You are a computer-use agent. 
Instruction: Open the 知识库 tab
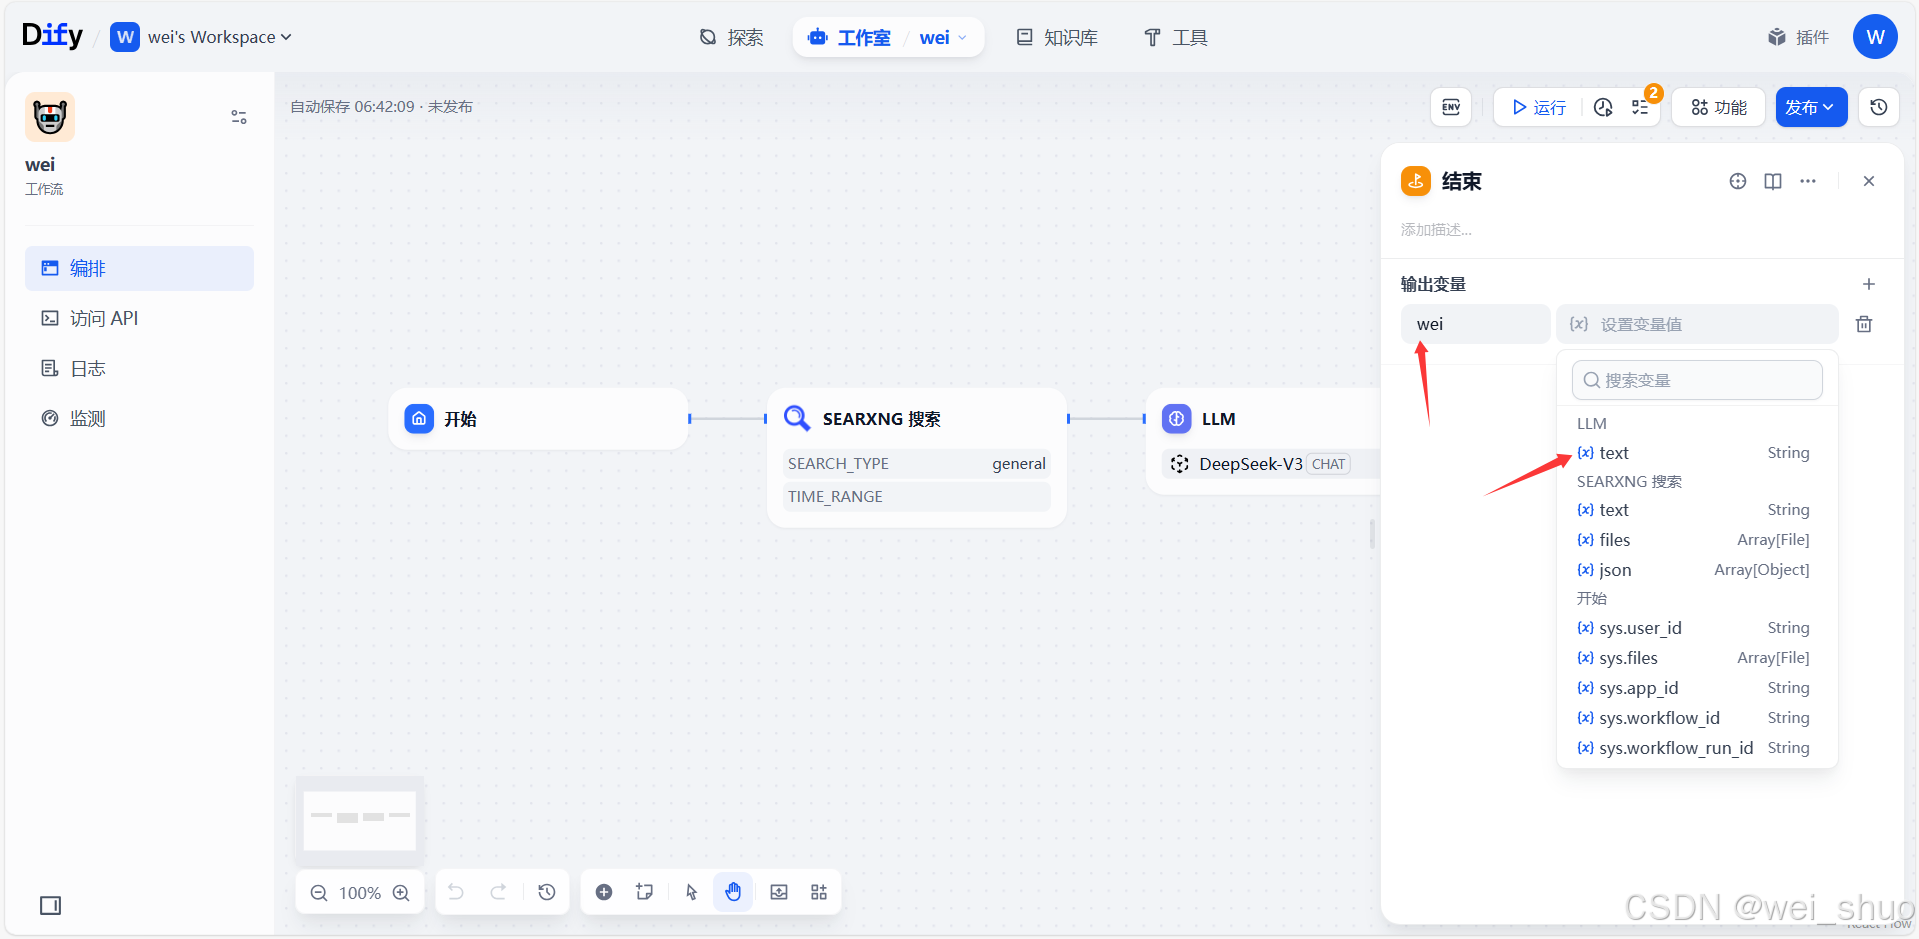[x=1057, y=37]
